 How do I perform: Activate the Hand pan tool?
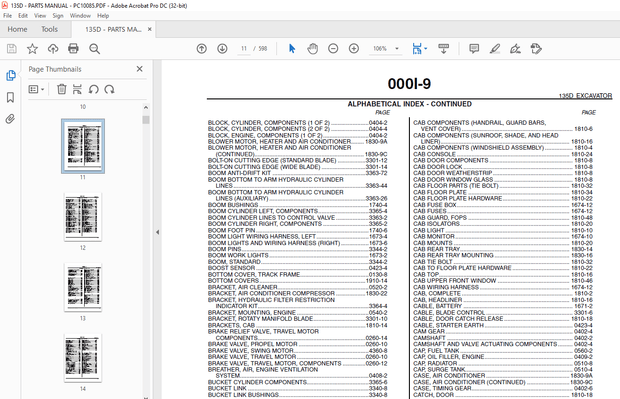pyautogui.click(x=312, y=49)
